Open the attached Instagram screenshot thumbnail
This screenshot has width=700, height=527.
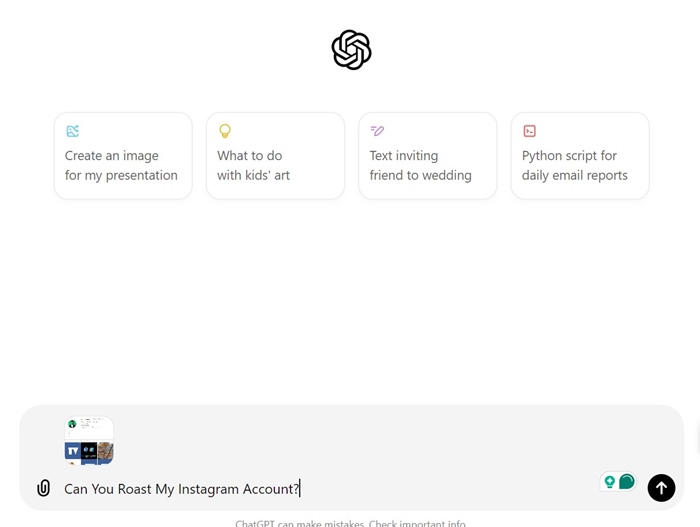pos(89,440)
